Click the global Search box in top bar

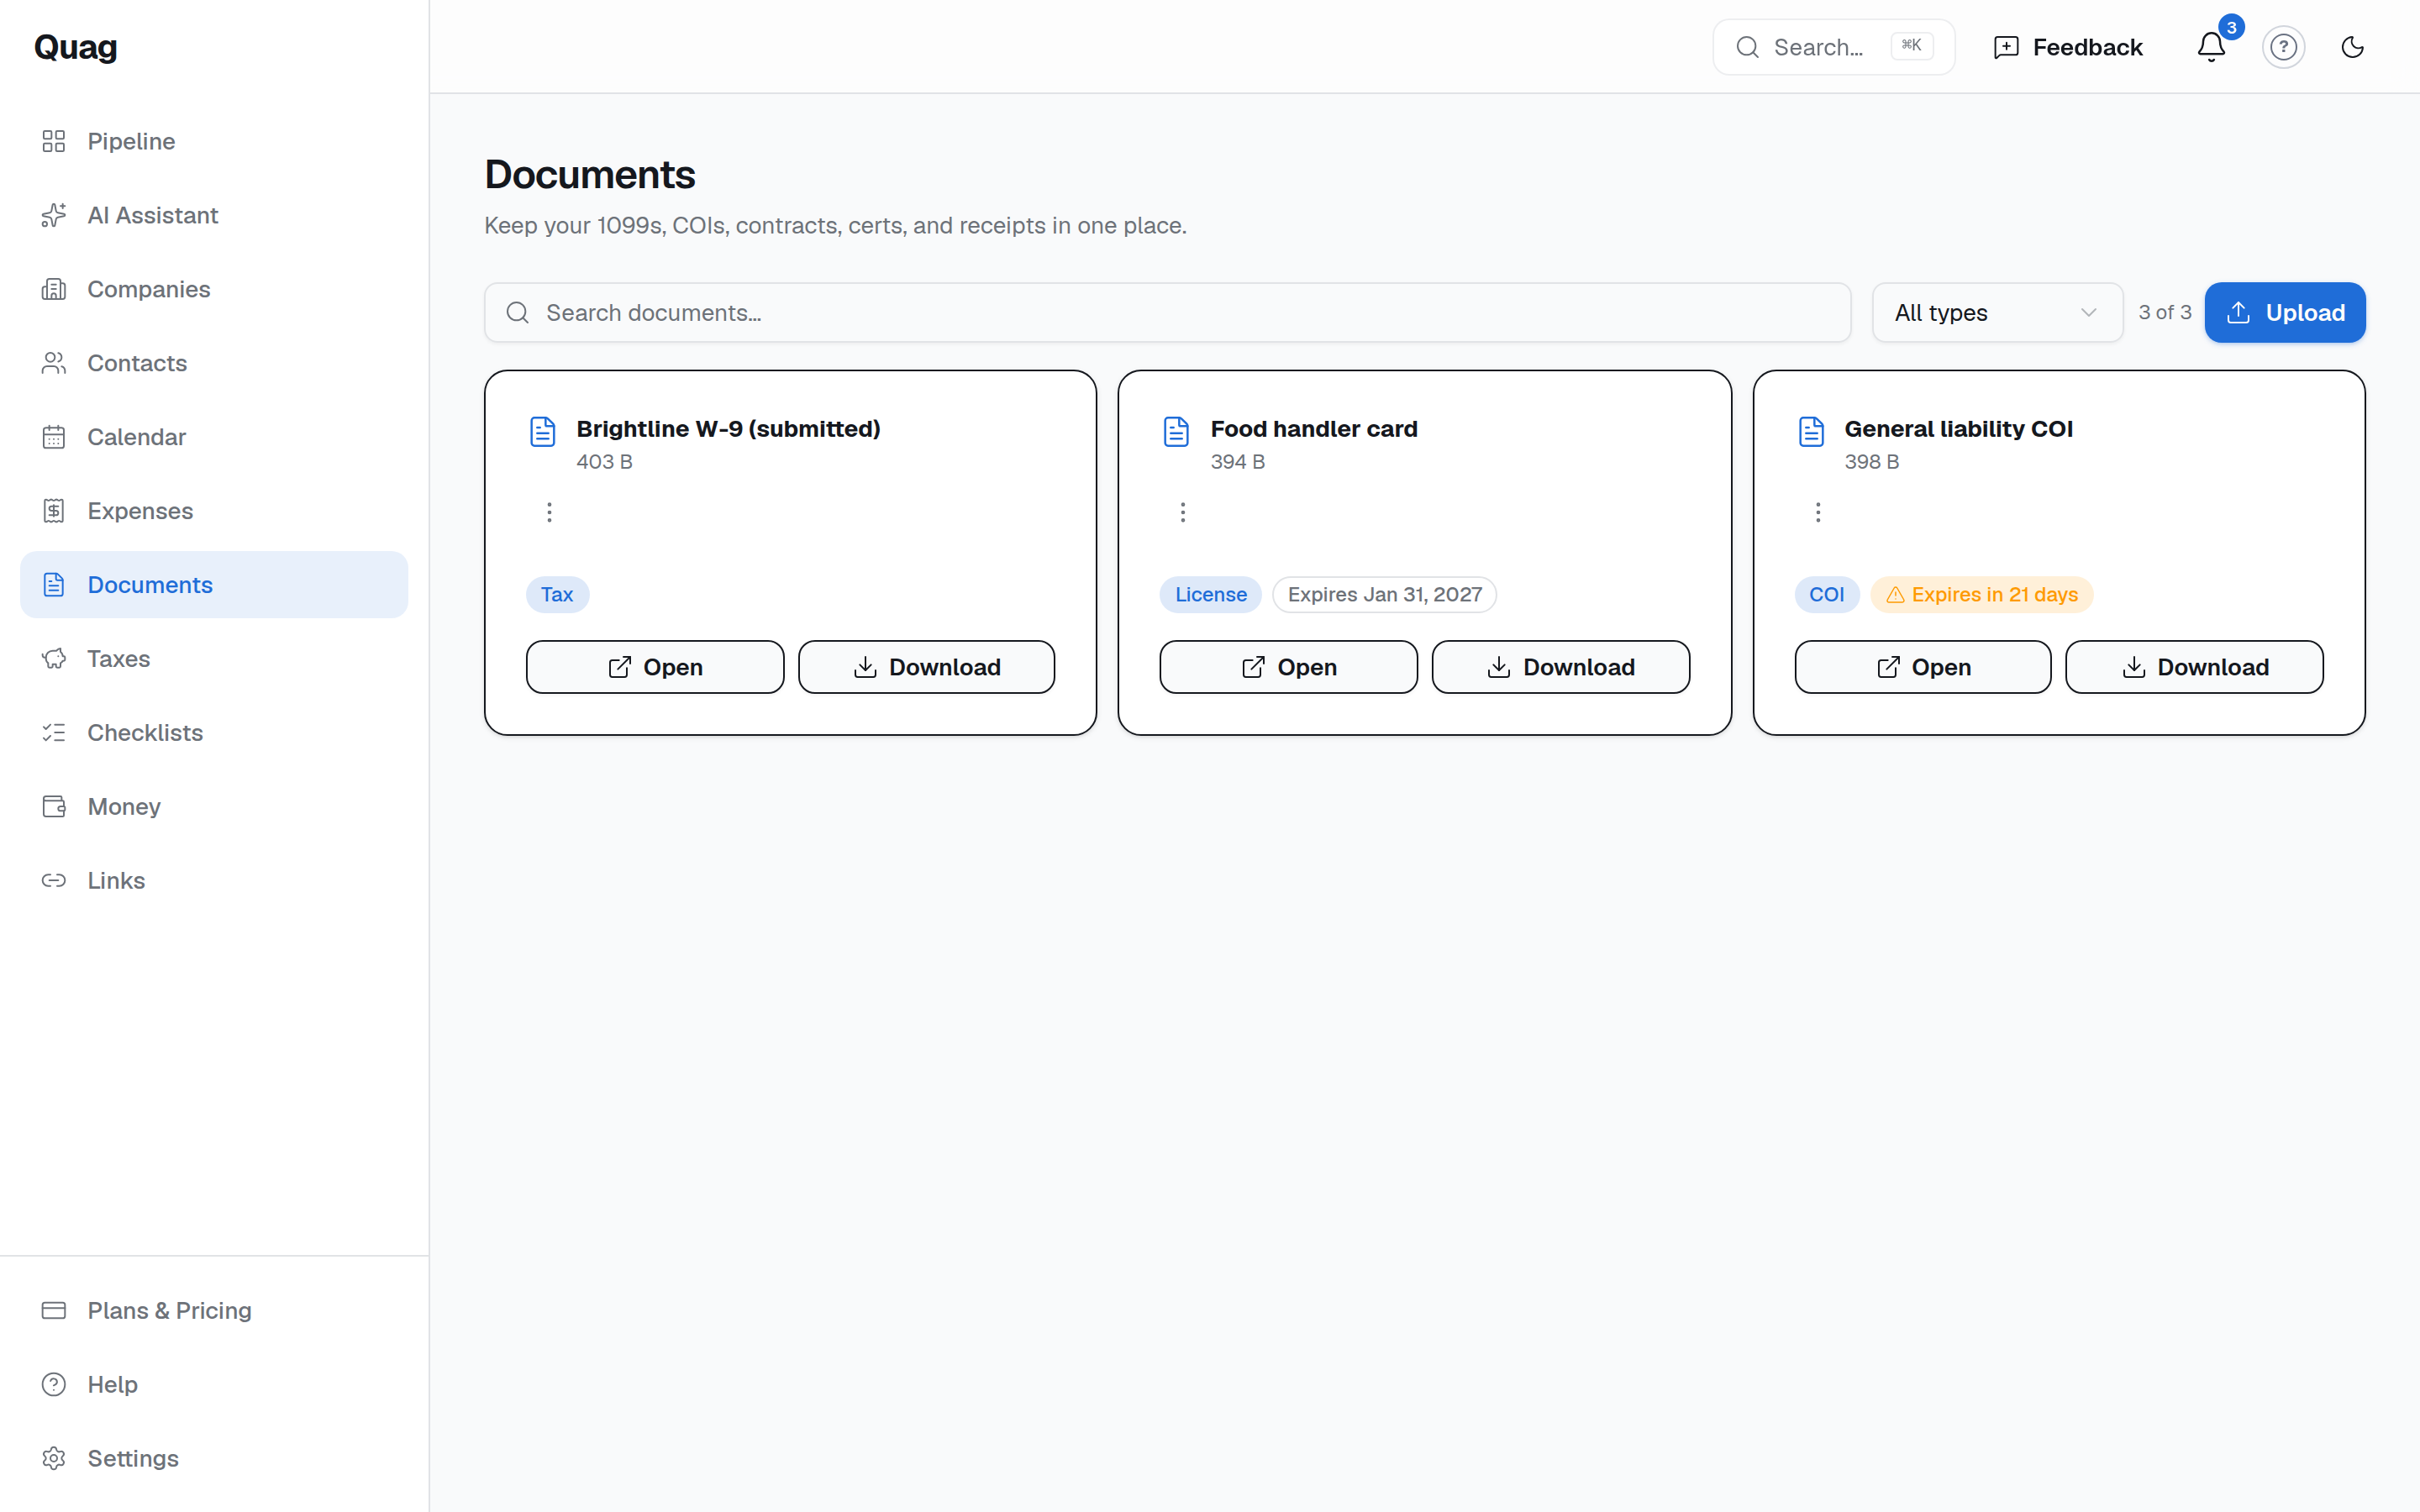[1834, 47]
